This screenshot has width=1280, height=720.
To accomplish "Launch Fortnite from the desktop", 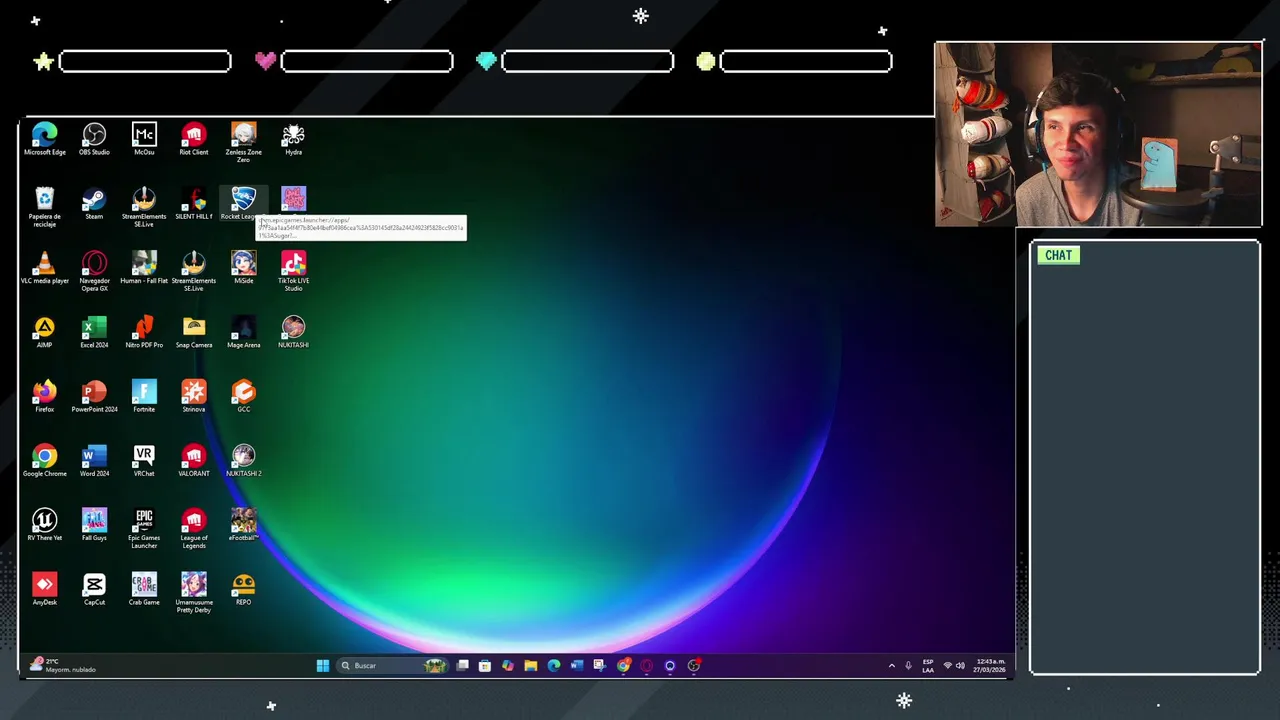I will (144, 396).
